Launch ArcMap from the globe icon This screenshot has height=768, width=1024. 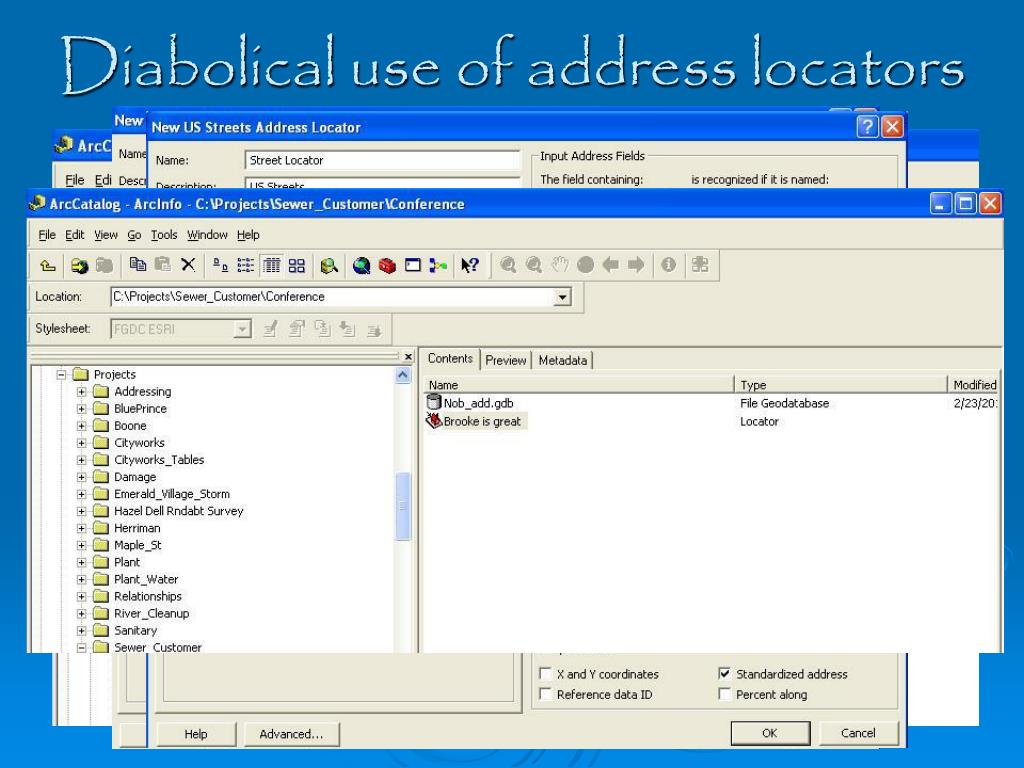point(361,265)
